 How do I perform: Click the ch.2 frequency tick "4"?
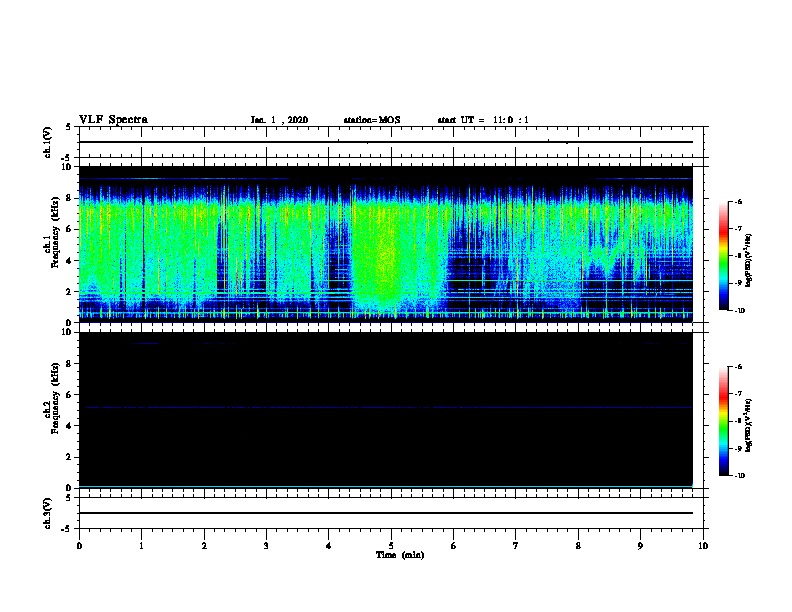(x=69, y=426)
